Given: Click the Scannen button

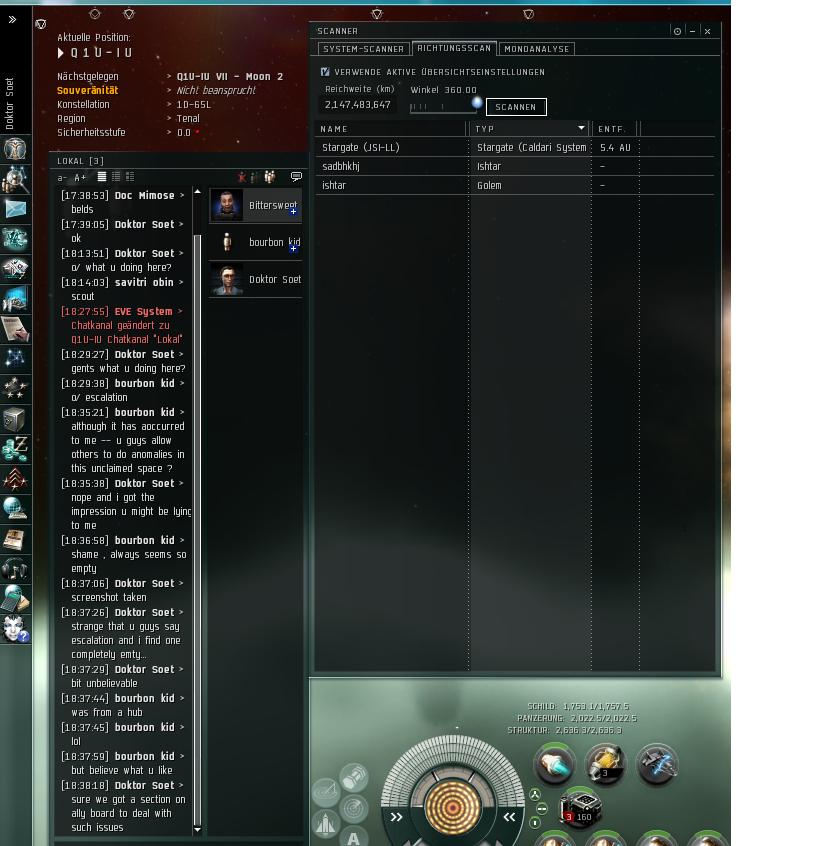Looking at the screenshot, I should pos(516,107).
